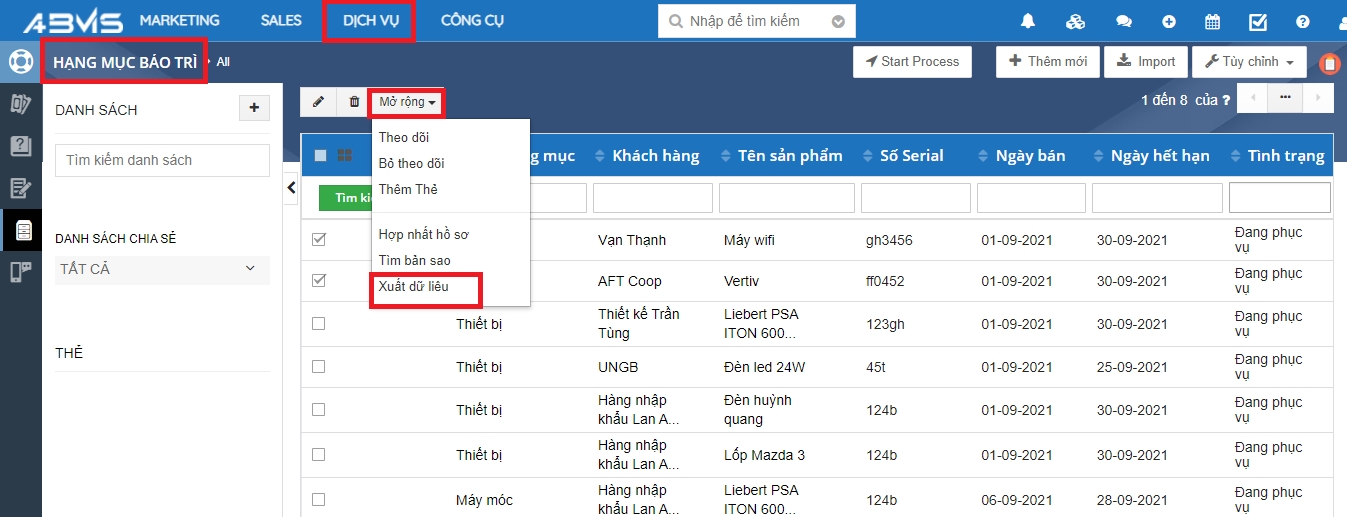The width and height of the screenshot is (1347, 517).
Task: Click the help question mark icon
Action: [1302, 21]
